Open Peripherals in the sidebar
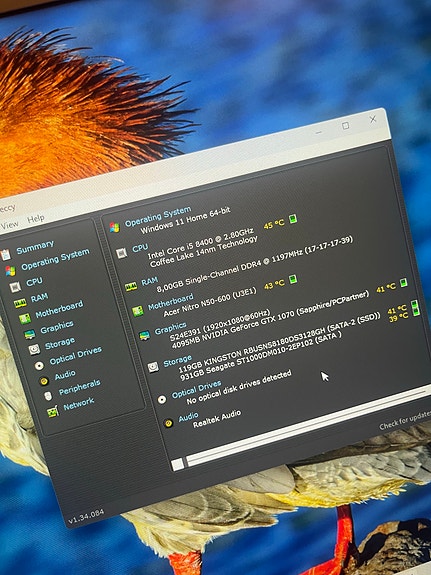Screen dimensions: 431x575 coord(79,387)
